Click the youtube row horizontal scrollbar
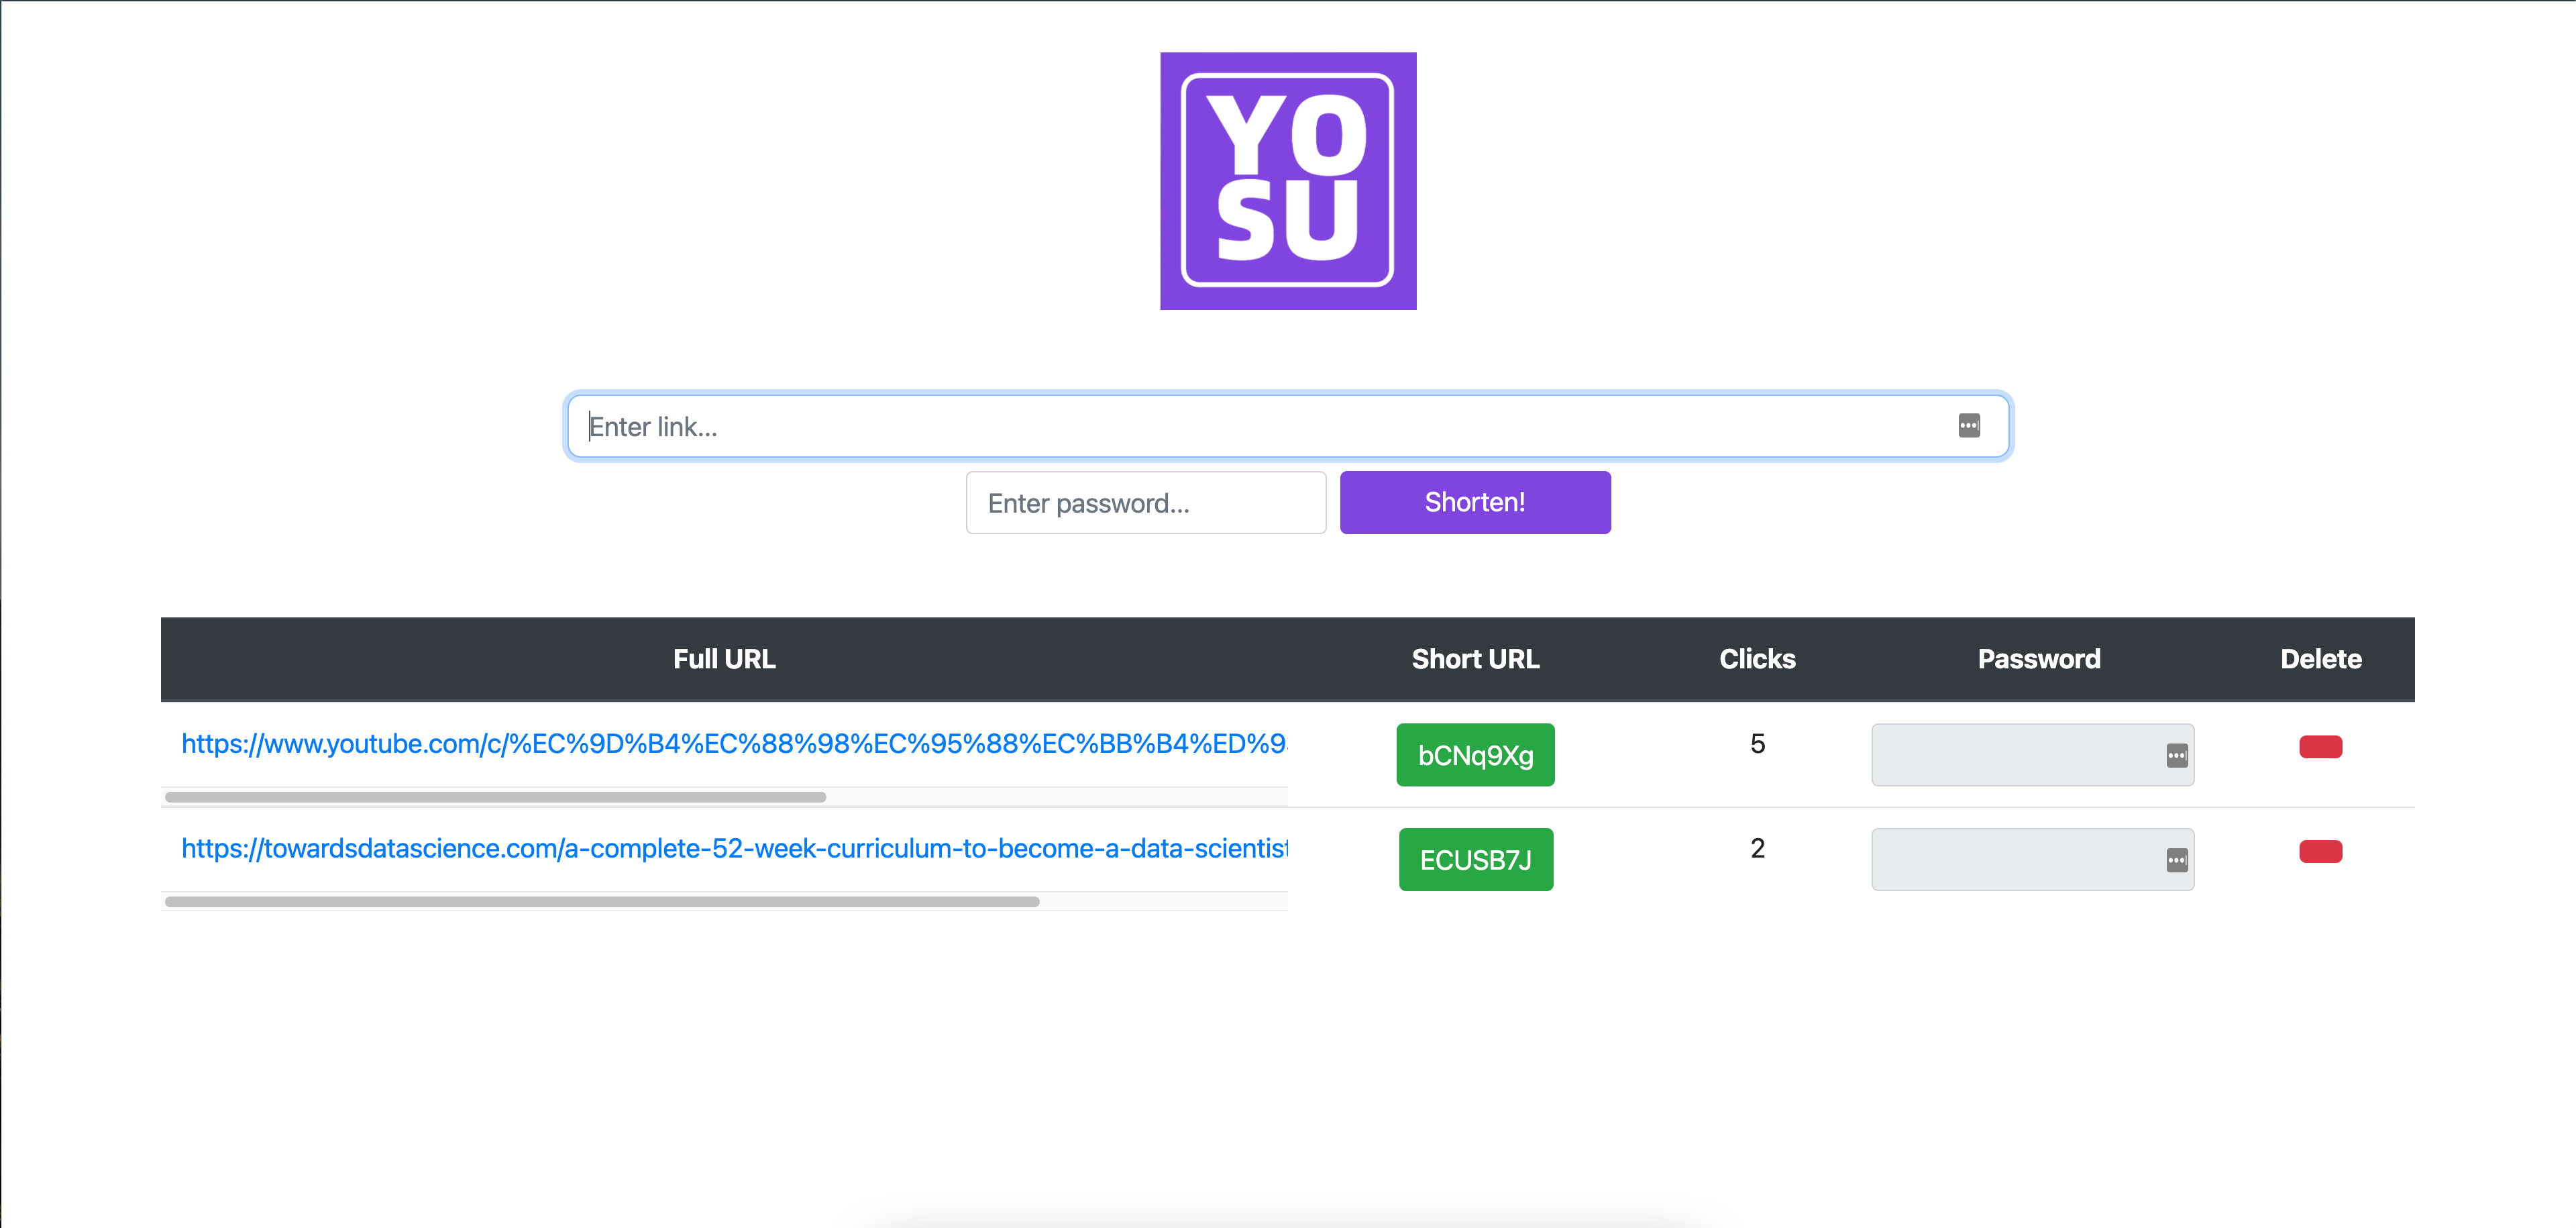2576x1228 pixels. (x=495, y=797)
